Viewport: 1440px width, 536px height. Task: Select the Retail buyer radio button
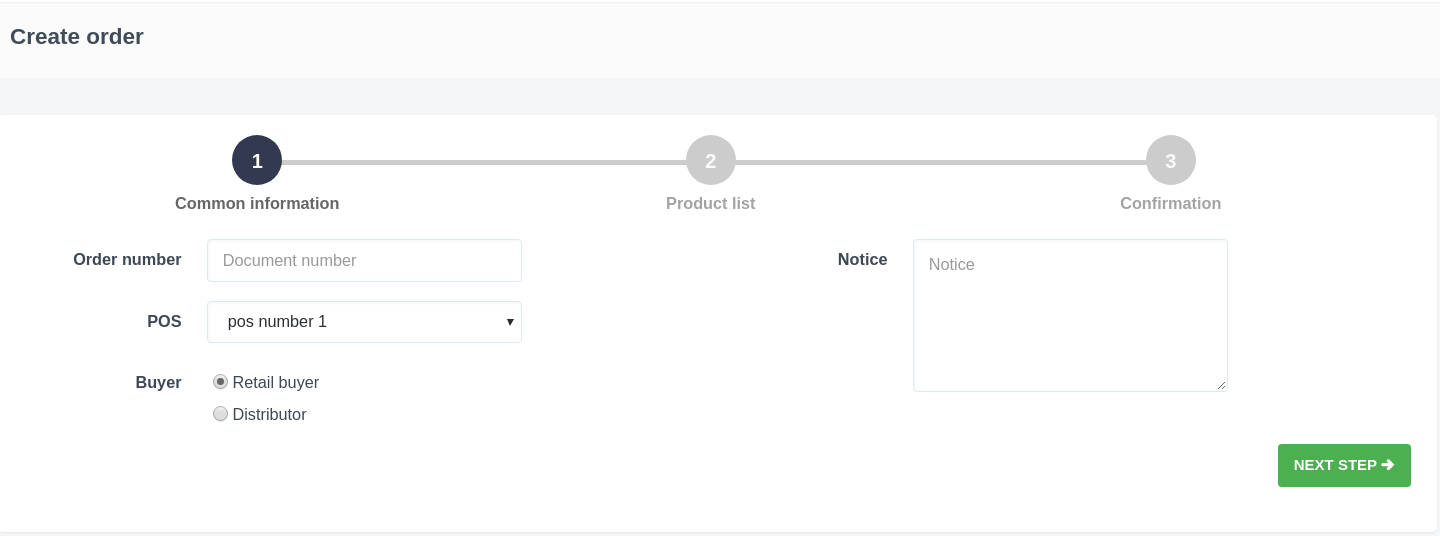(x=220, y=382)
